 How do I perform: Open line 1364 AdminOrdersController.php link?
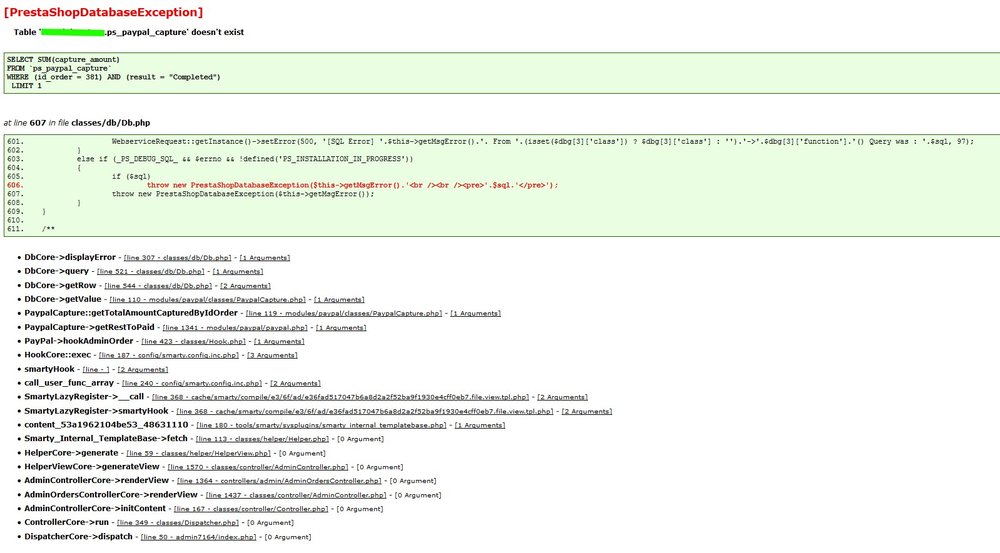pyautogui.click(x=279, y=482)
